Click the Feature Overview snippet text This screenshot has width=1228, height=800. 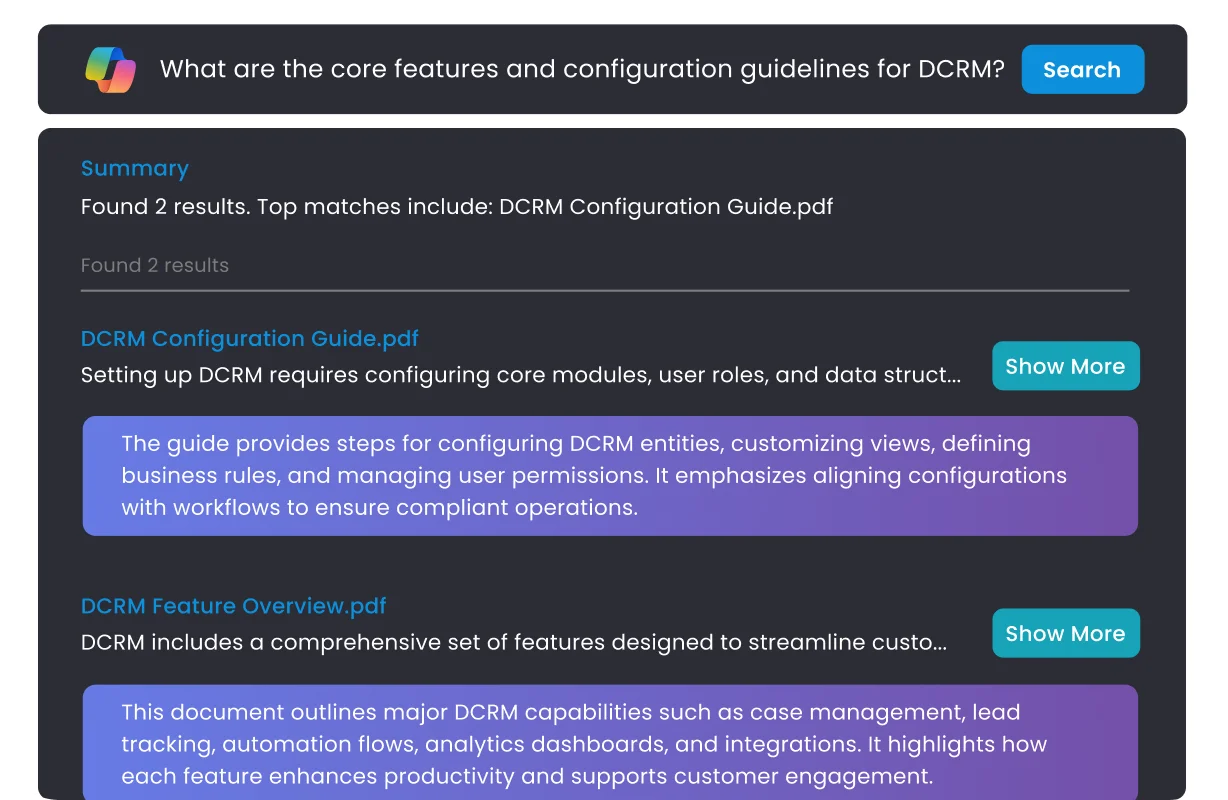(513, 642)
